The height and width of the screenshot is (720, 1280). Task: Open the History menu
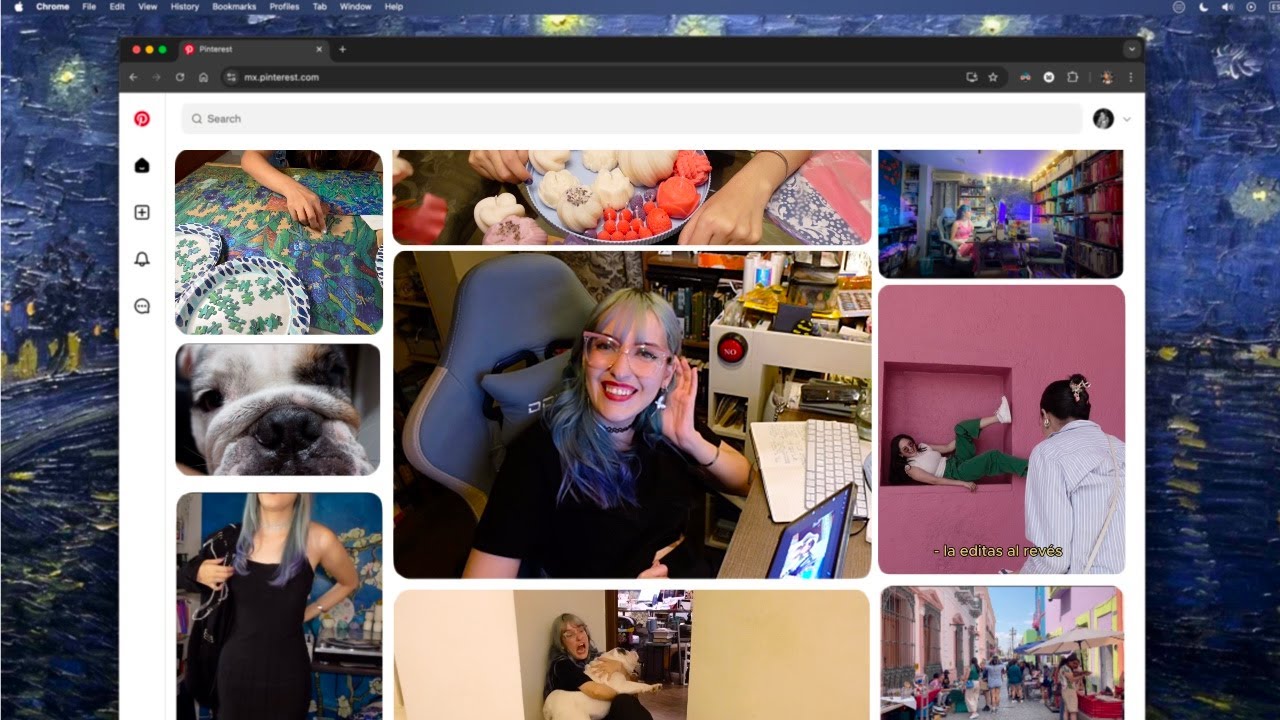(185, 6)
